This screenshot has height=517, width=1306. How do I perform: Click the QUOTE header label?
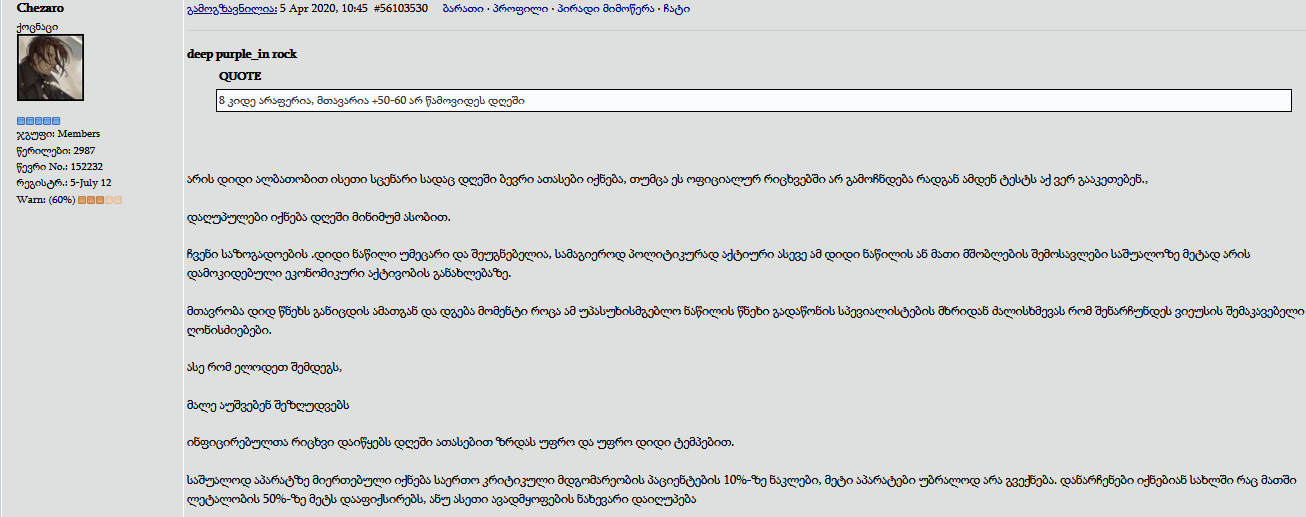(x=240, y=76)
